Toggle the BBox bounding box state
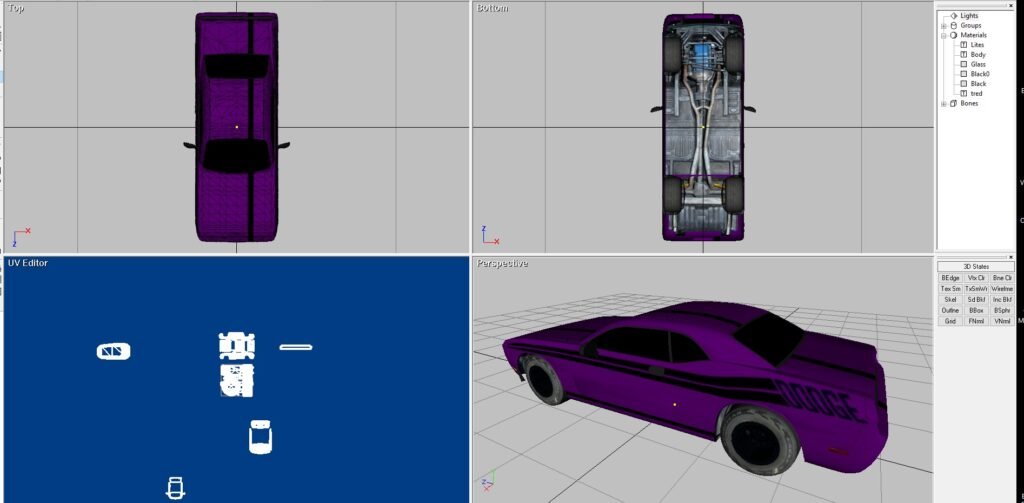 point(976,310)
